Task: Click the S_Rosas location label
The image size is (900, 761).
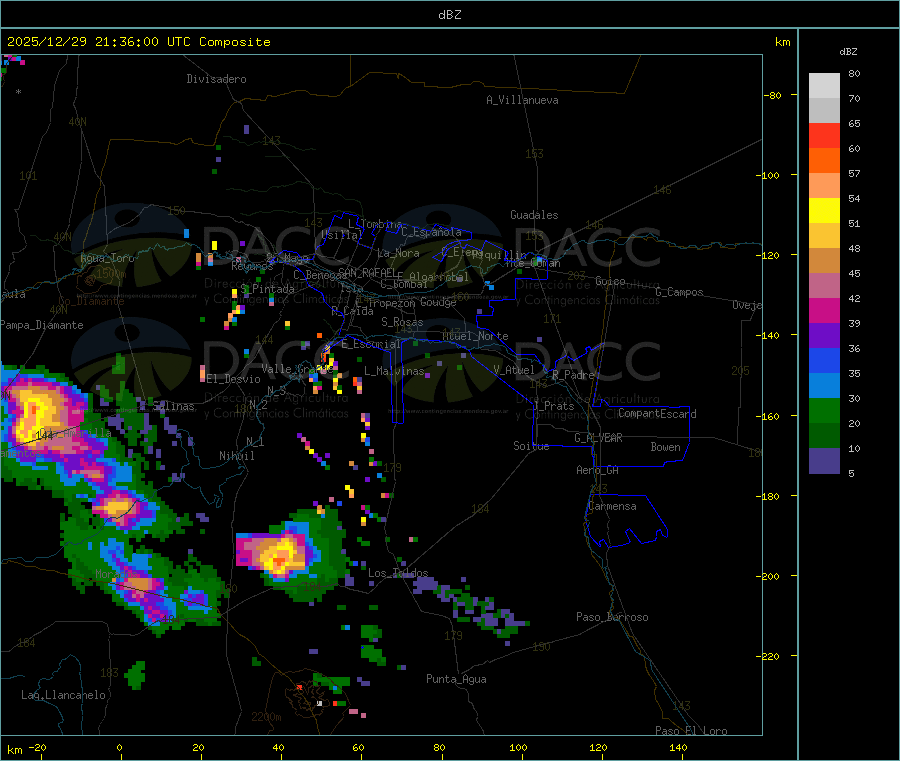Action: pos(402,322)
